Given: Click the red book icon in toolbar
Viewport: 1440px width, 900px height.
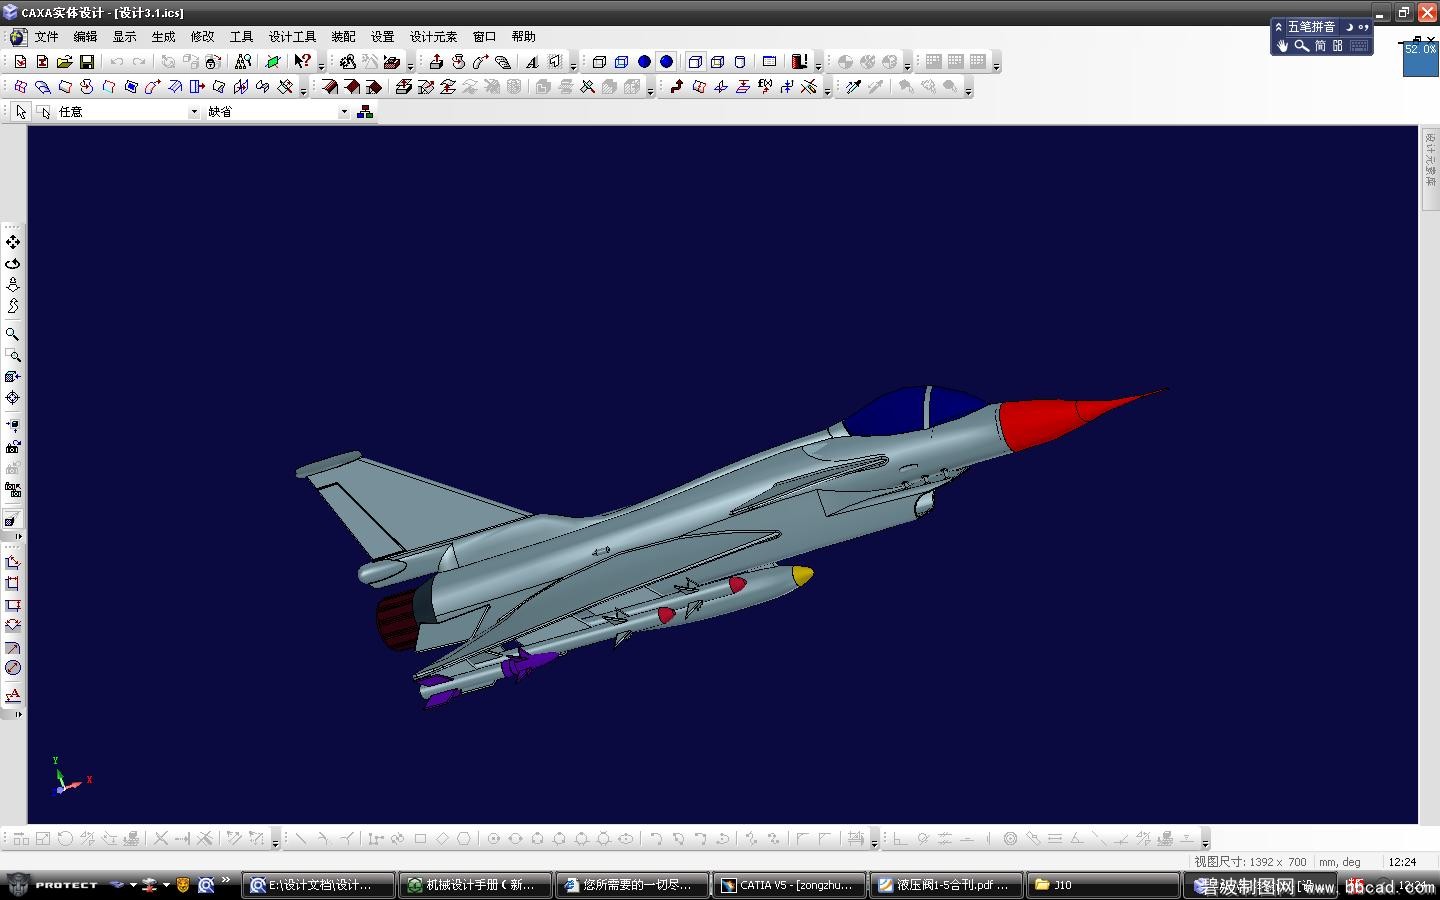Looking at the screenshot, I should [x=799, y=62].
